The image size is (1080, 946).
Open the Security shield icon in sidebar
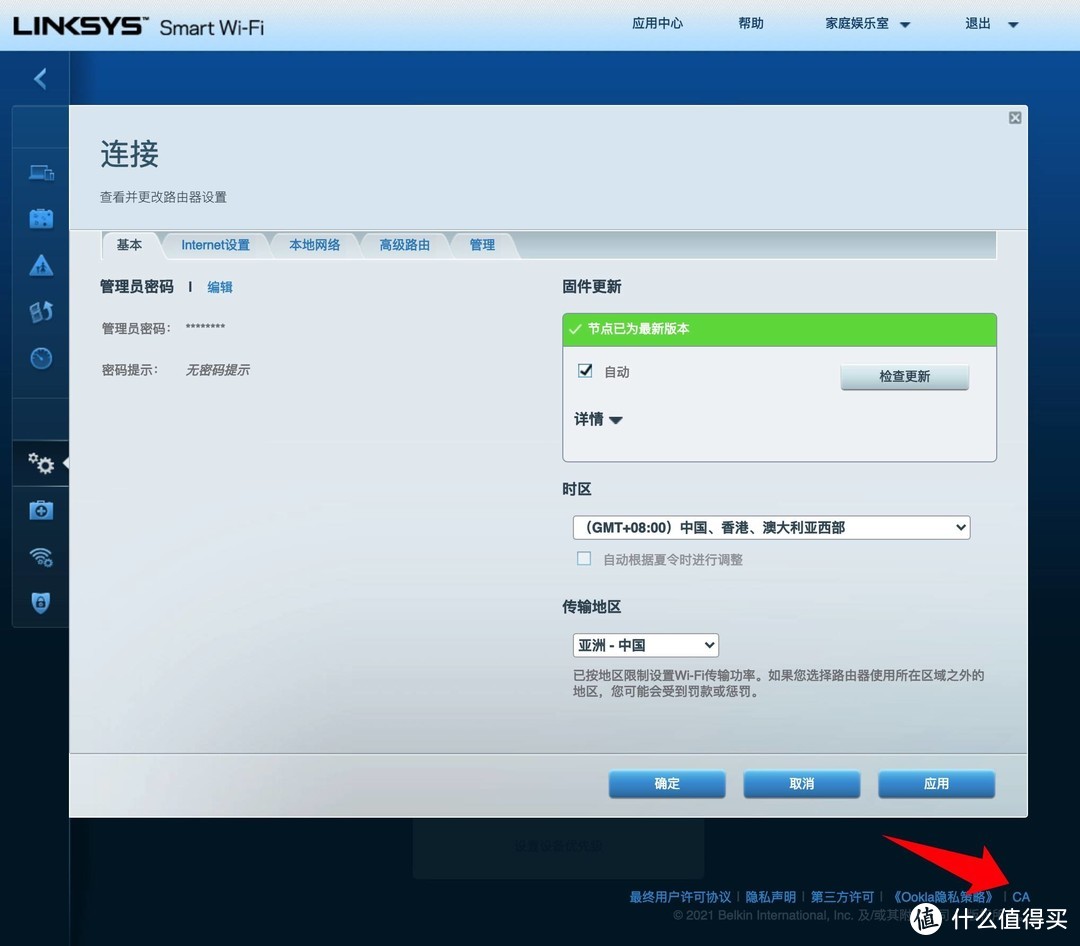point(40,603)
